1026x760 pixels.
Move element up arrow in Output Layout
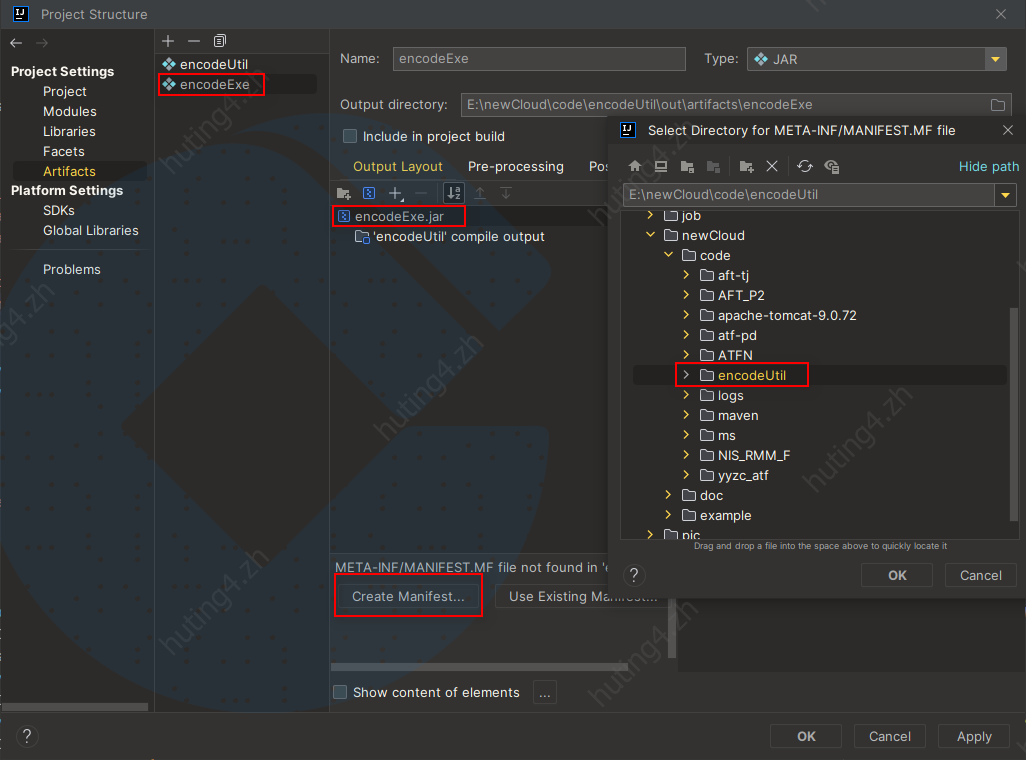[x=480, y=193]
